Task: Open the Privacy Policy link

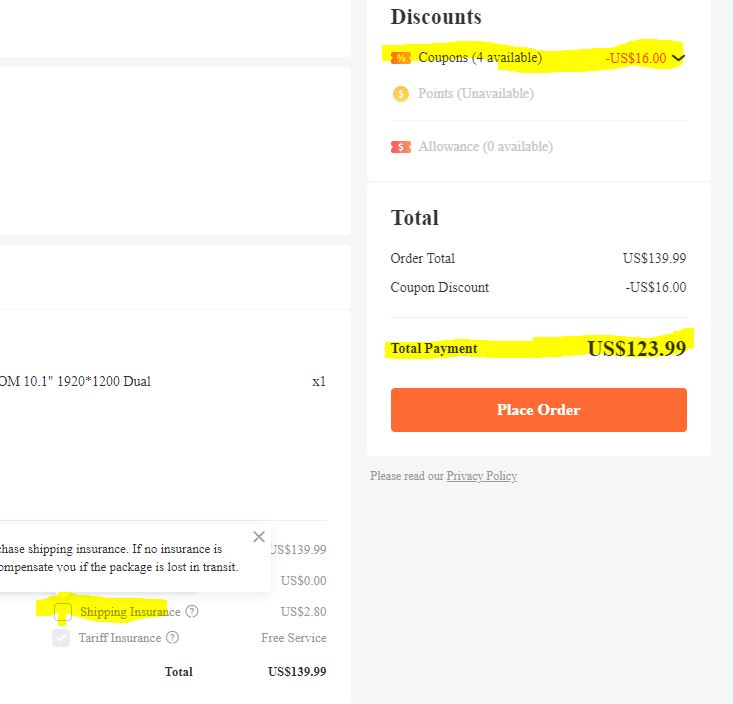Action: 482,476
